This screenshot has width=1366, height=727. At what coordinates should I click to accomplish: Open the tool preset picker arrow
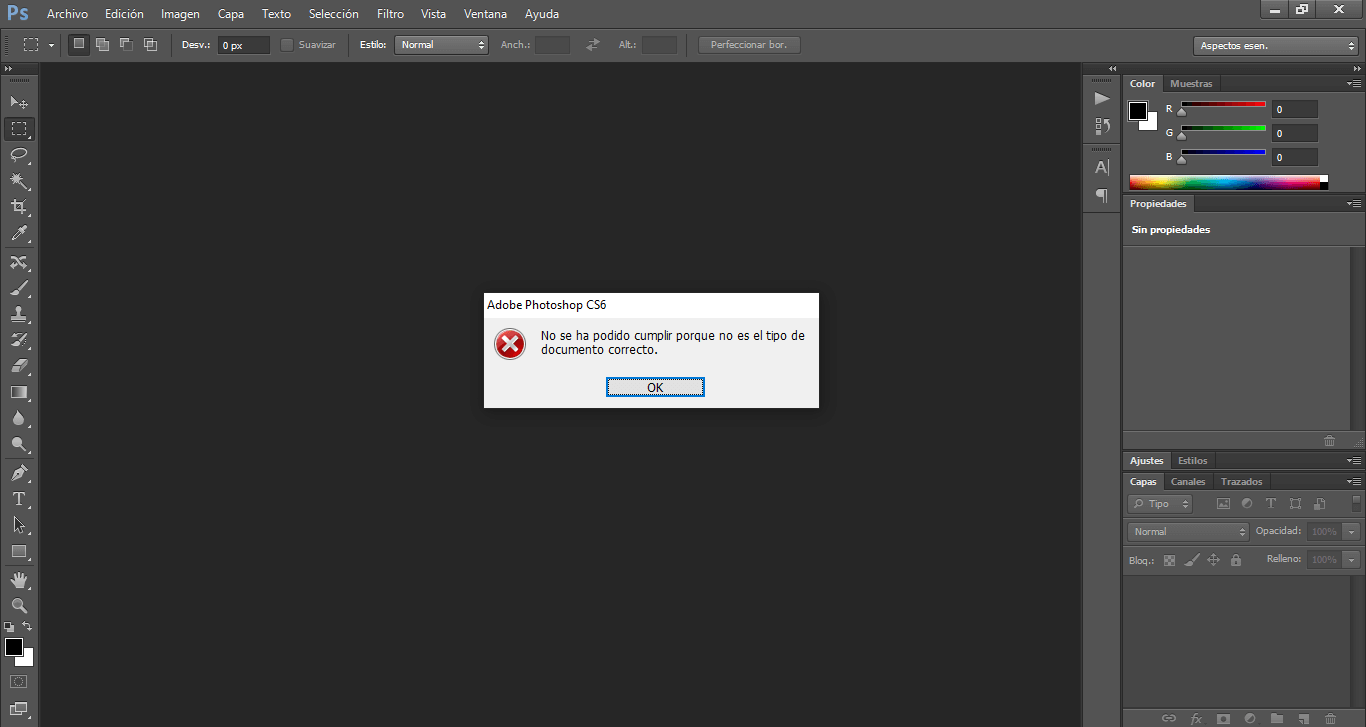click(51, 45)
